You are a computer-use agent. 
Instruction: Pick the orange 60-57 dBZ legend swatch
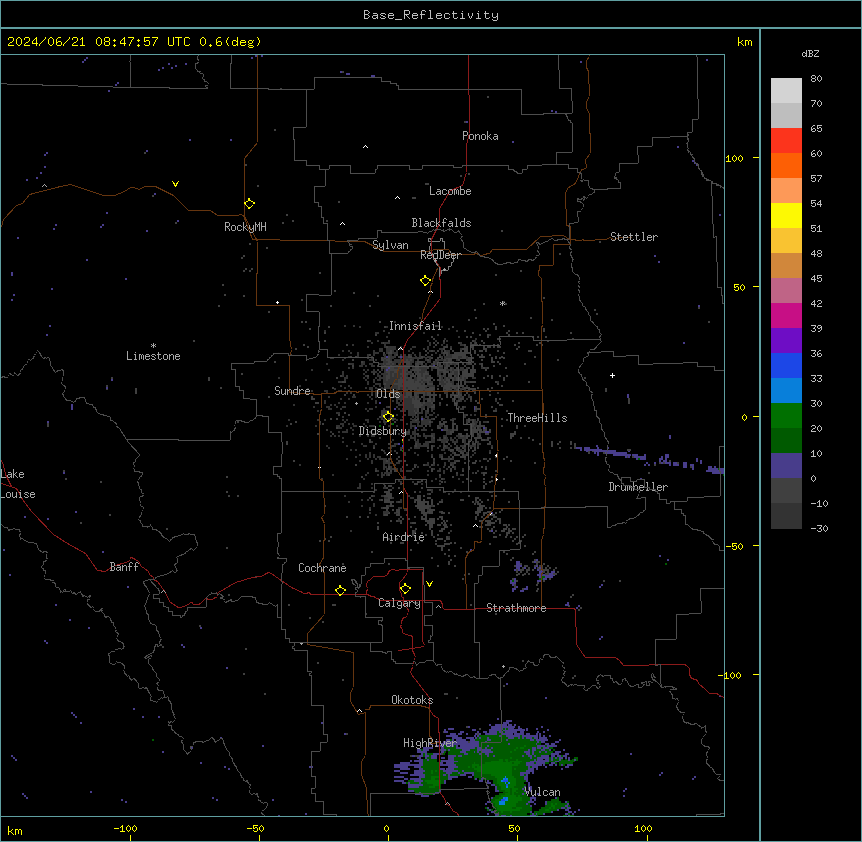786,165
